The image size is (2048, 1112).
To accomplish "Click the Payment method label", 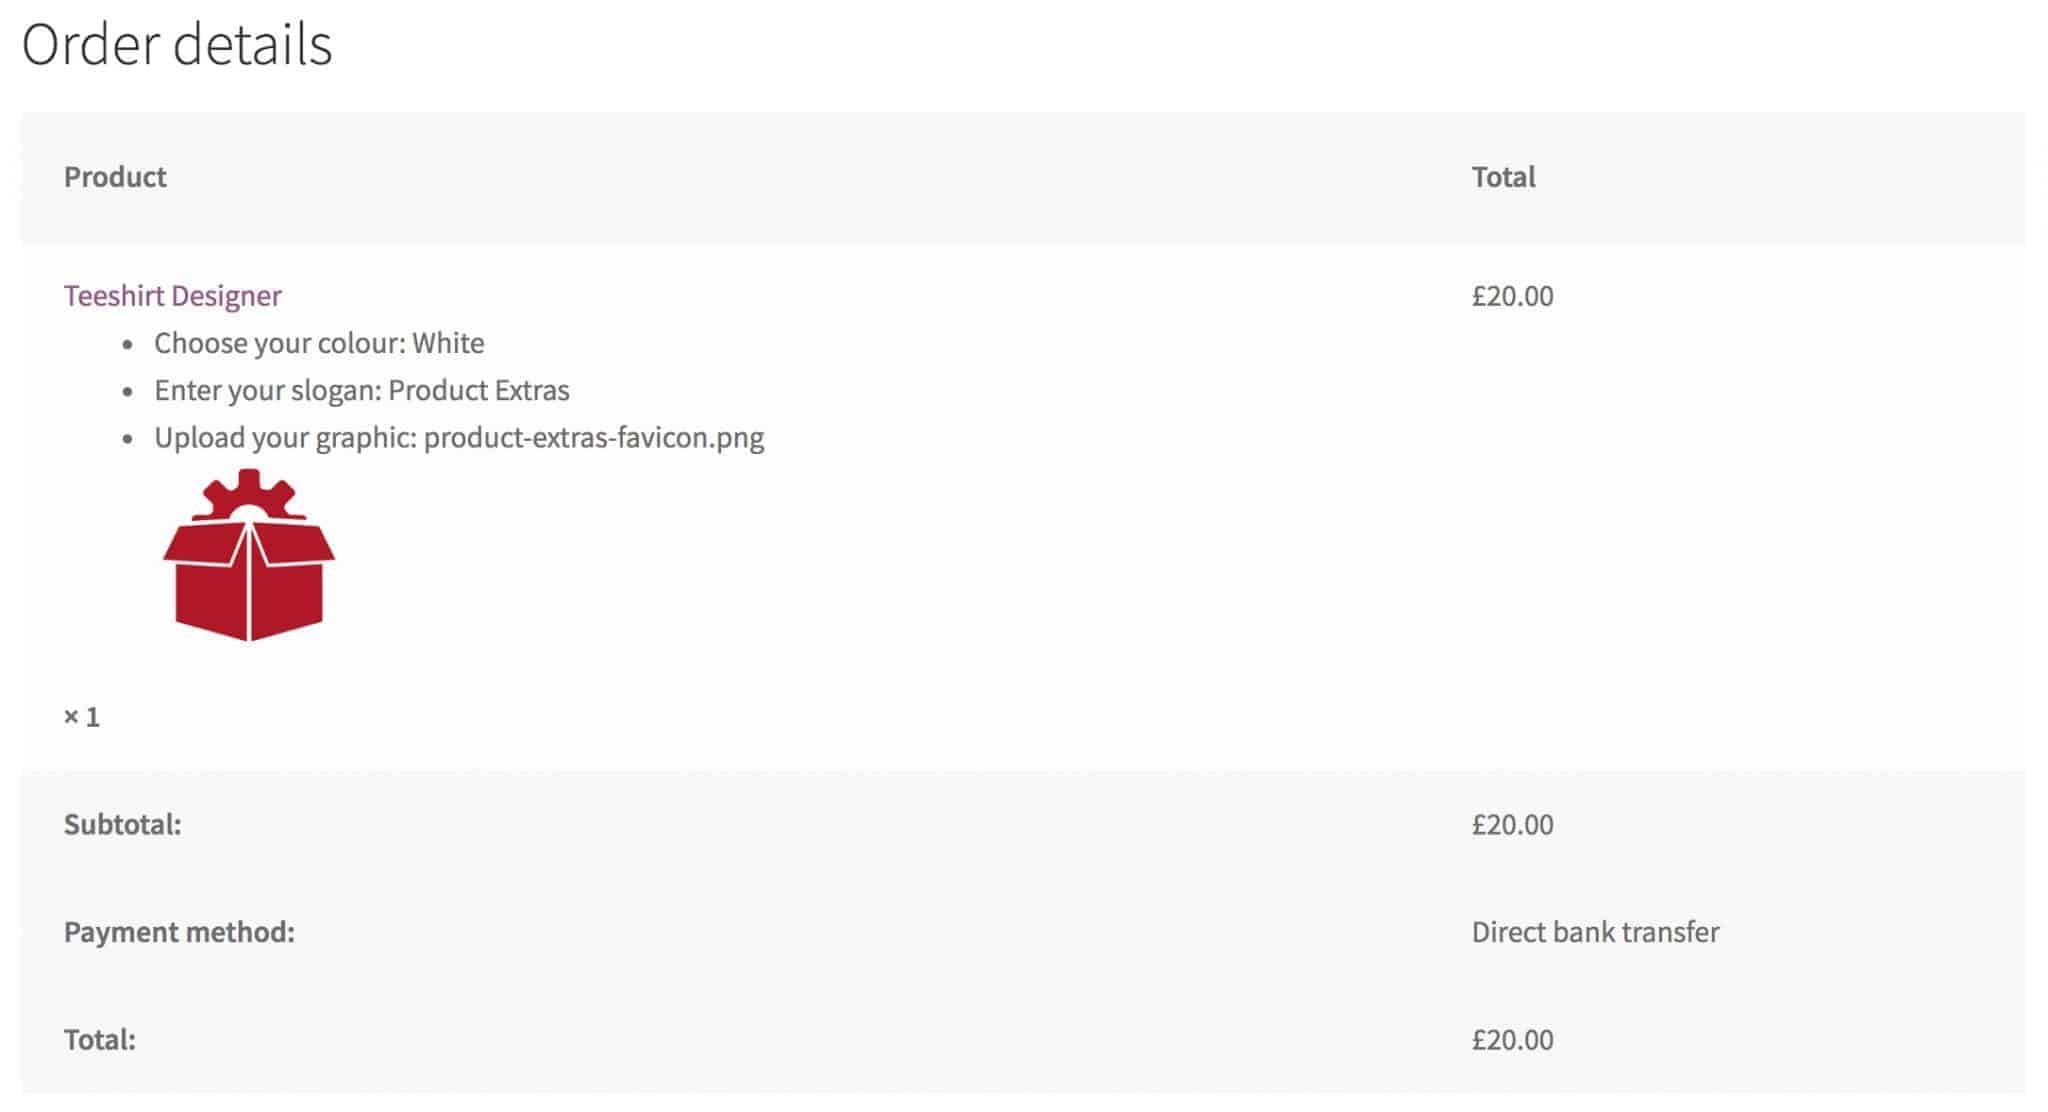I will (179, 932).
